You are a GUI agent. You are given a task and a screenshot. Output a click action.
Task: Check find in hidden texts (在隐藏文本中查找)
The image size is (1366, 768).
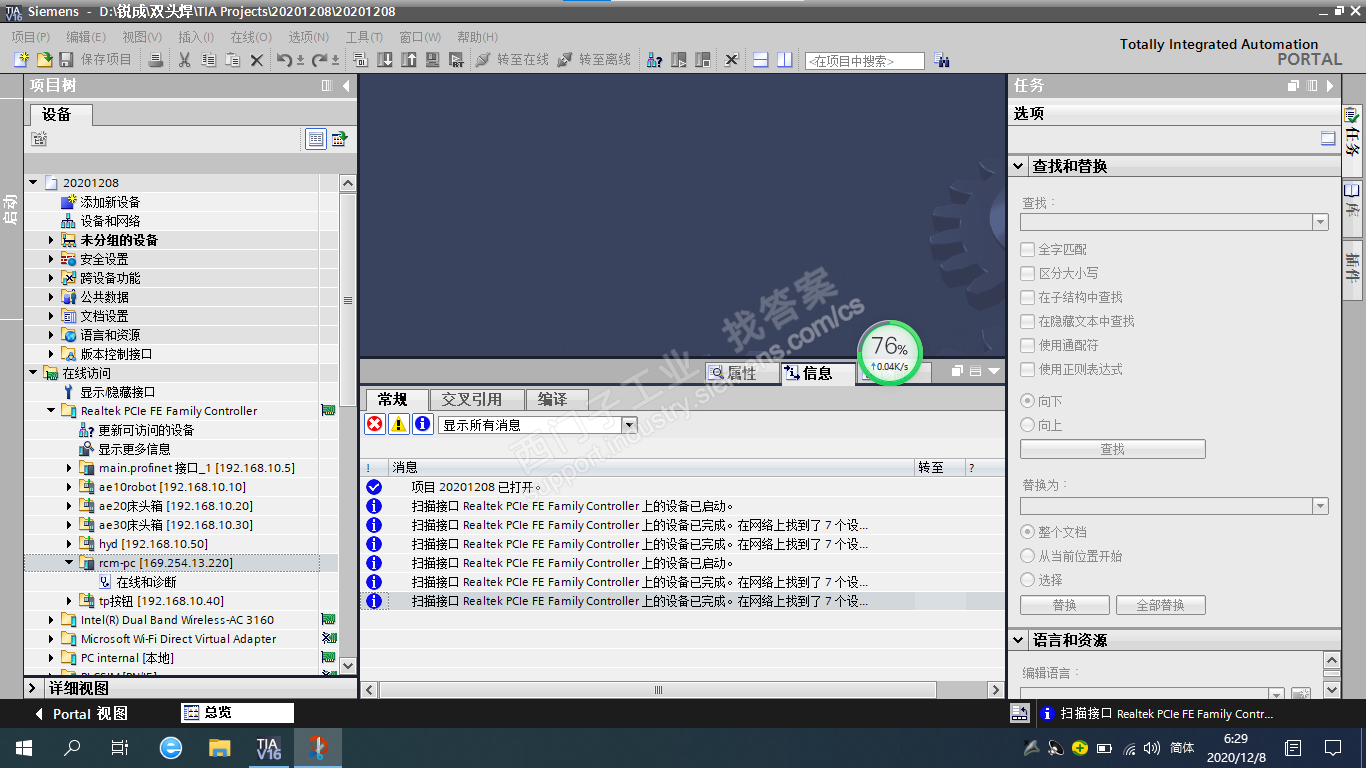pyautogui.click(x=1027, y=321)
